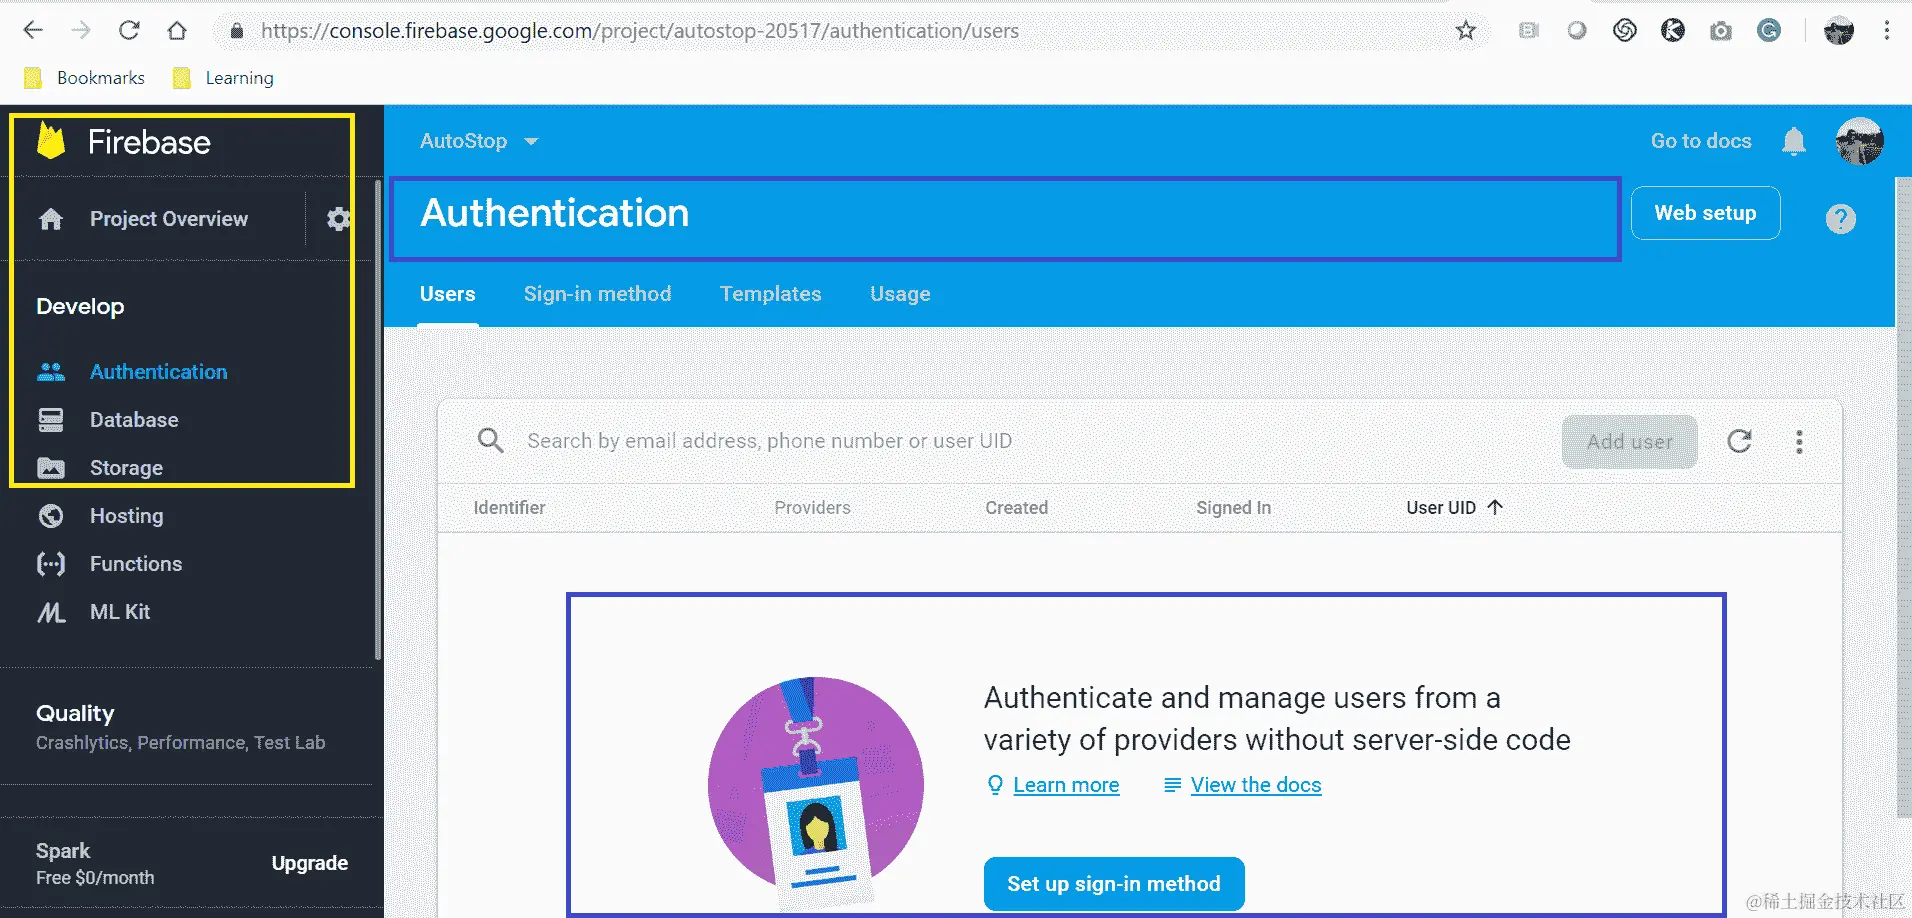Open the Learn more link
Screen dimensions: 1912x918
[x=1066, y=785]
